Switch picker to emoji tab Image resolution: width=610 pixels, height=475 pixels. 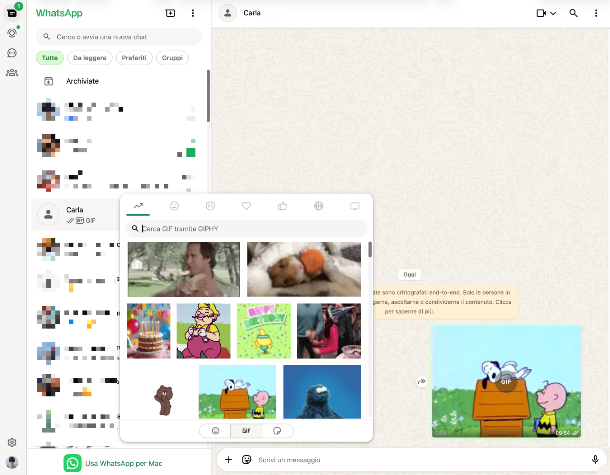[x=215, y=431]
